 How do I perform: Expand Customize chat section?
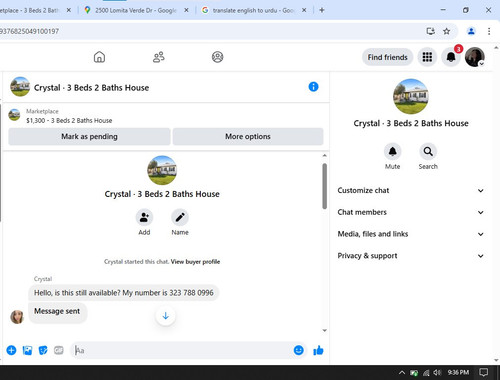pos(410,191)
